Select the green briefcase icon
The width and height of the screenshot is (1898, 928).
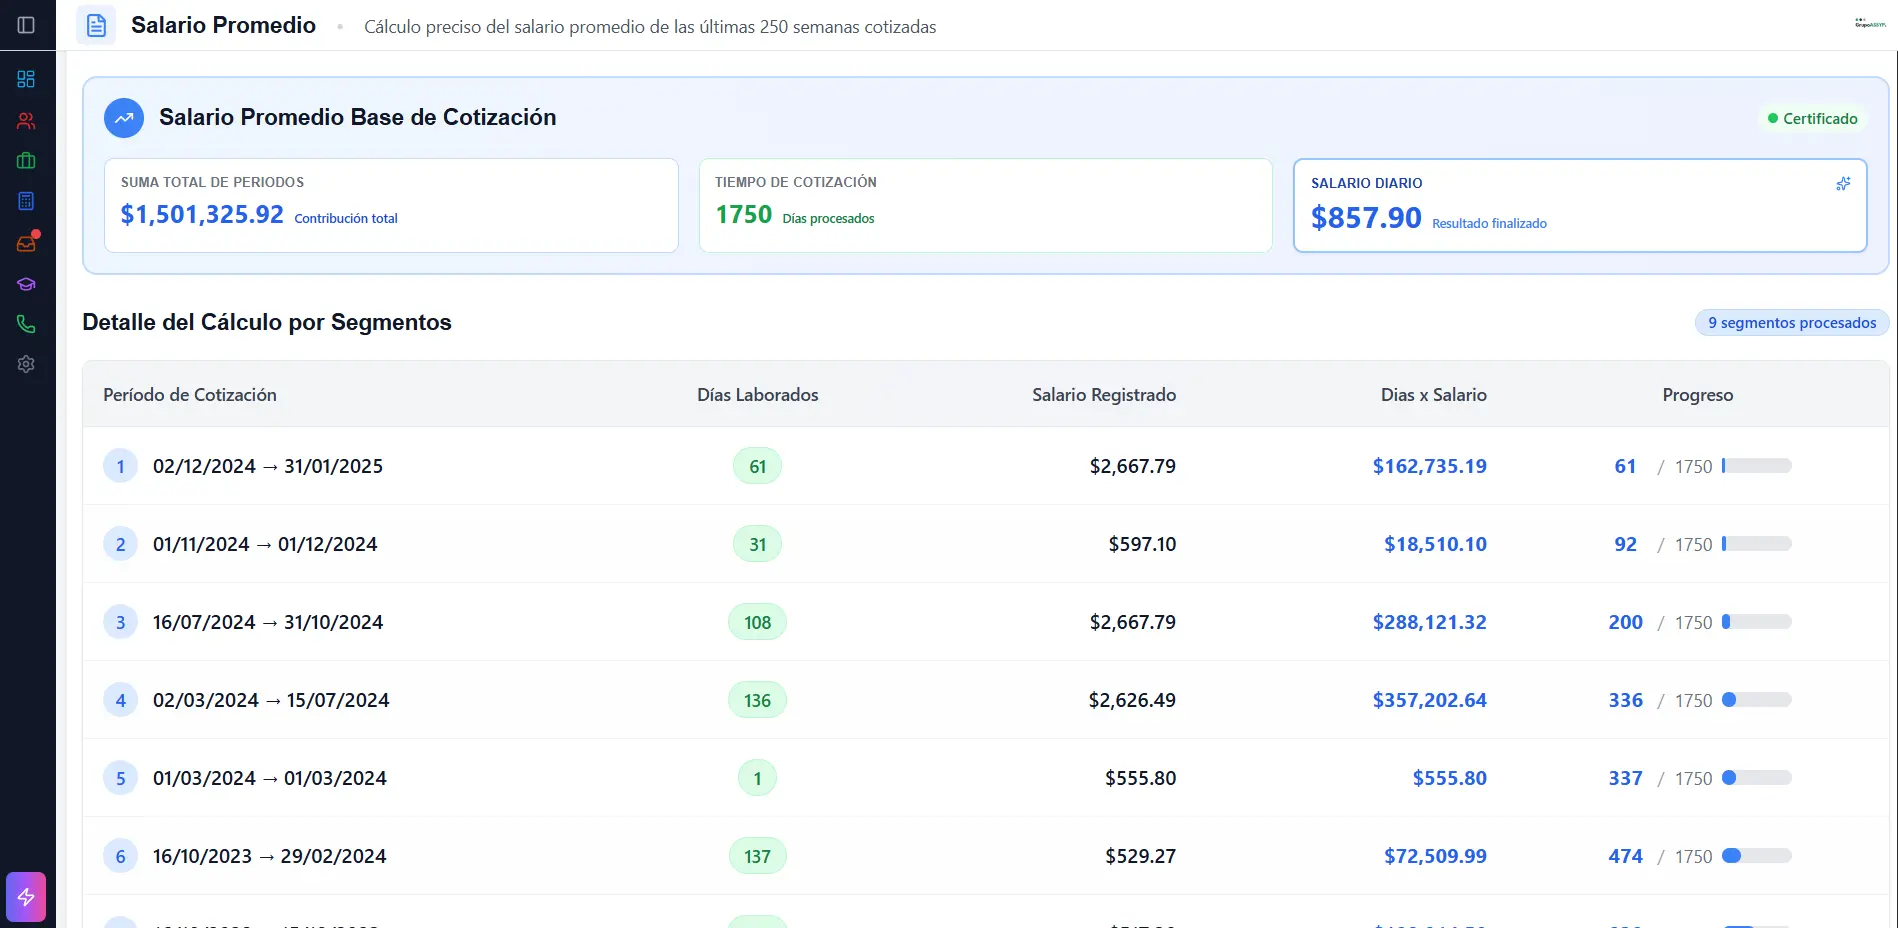point(27,161)
